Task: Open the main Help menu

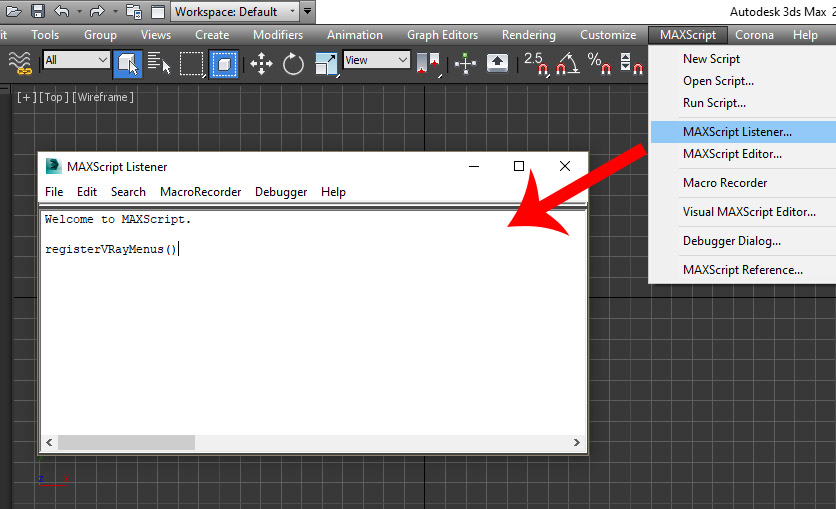Action: [805, 35]
